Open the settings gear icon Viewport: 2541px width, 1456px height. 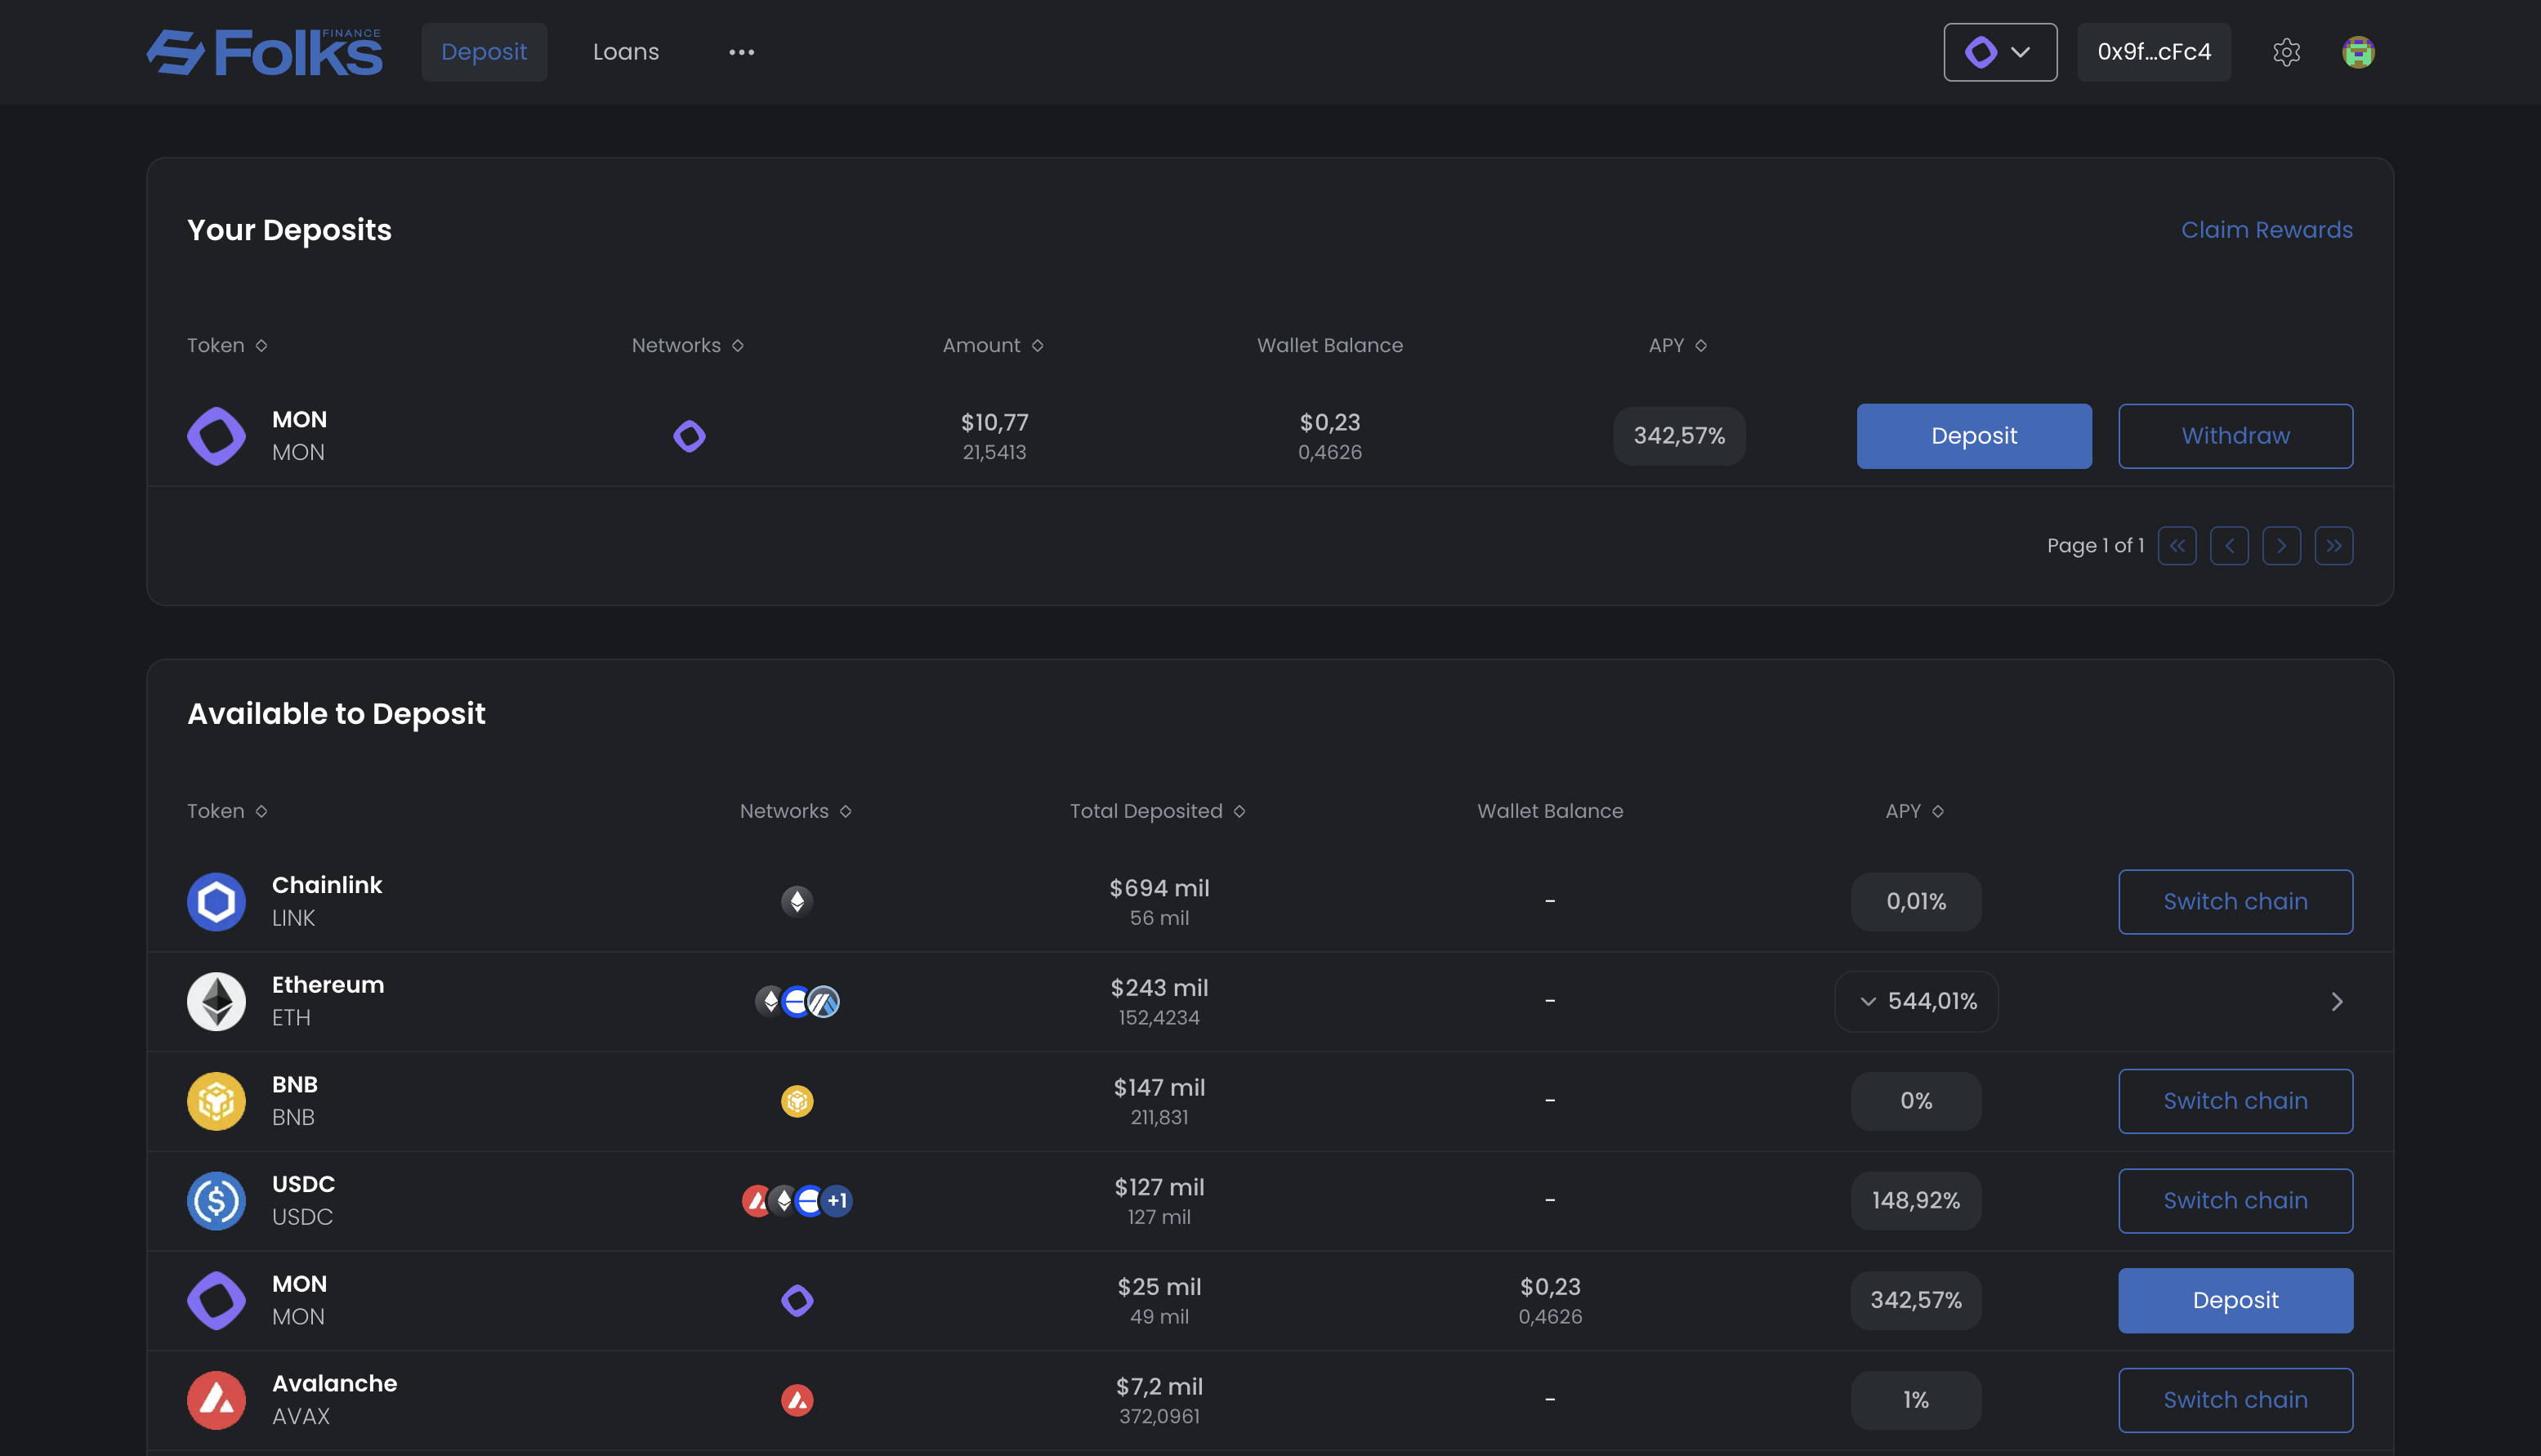2286,52
